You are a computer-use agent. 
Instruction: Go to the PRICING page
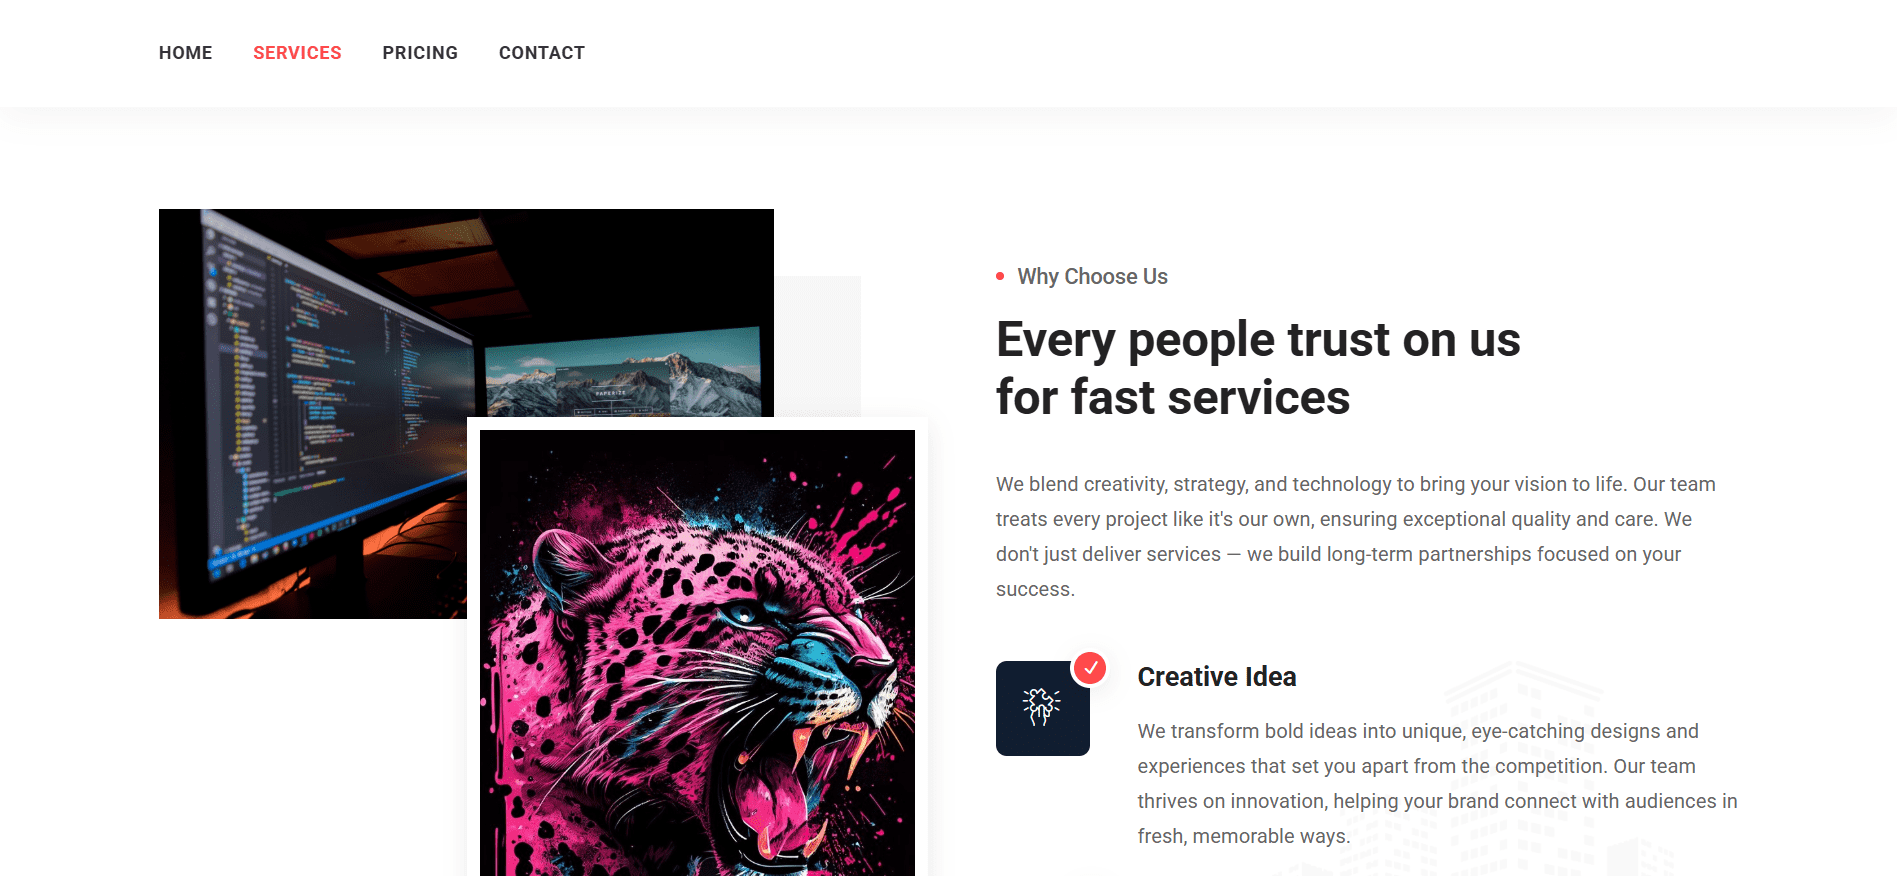[x=420, y=53]
